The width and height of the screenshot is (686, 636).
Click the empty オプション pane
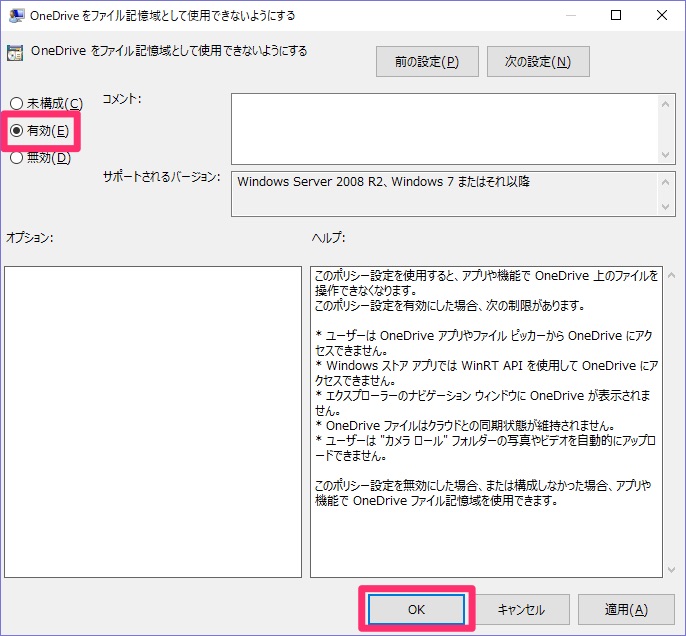pyautogui.click(x=153, y=422)
